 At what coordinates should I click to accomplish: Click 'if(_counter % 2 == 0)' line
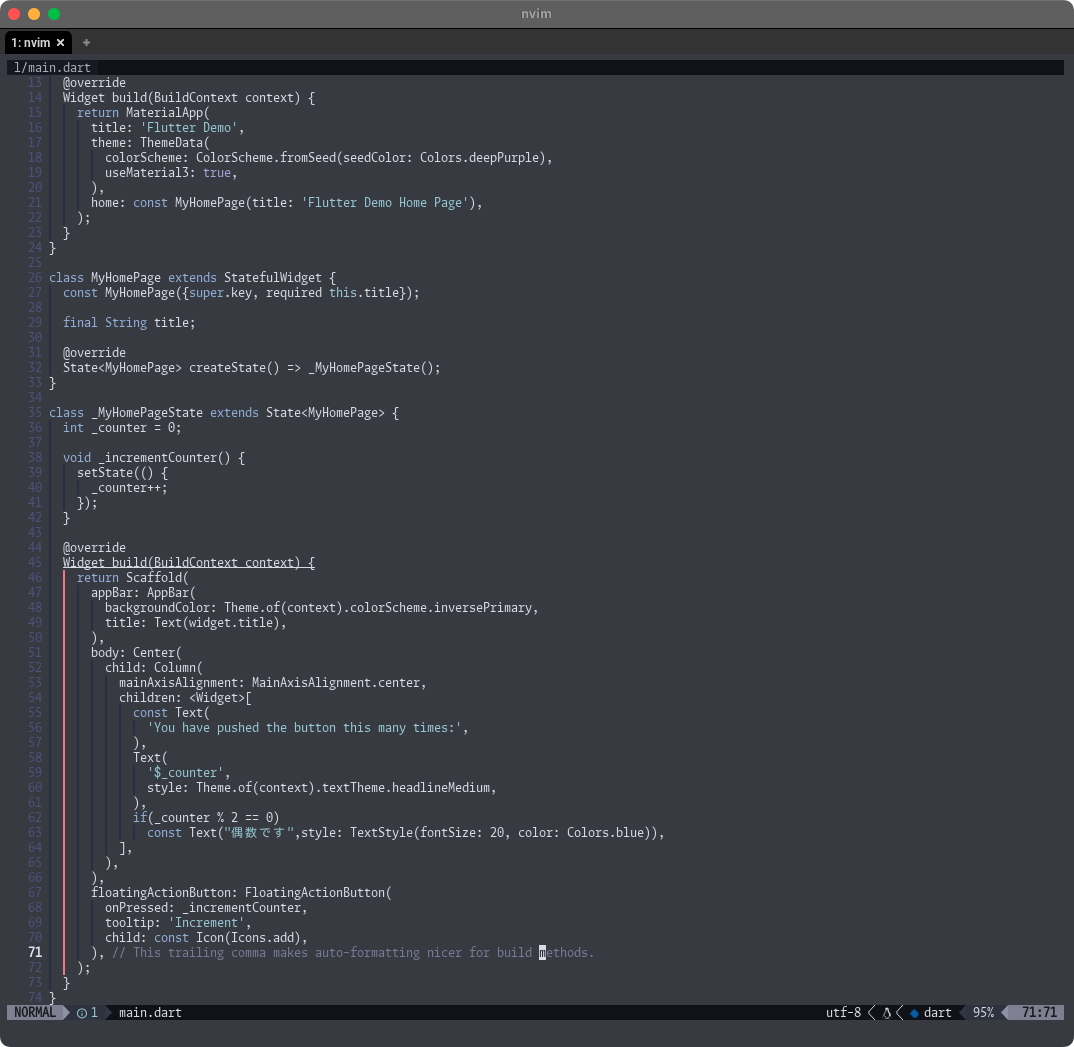(x=206, y=818)
